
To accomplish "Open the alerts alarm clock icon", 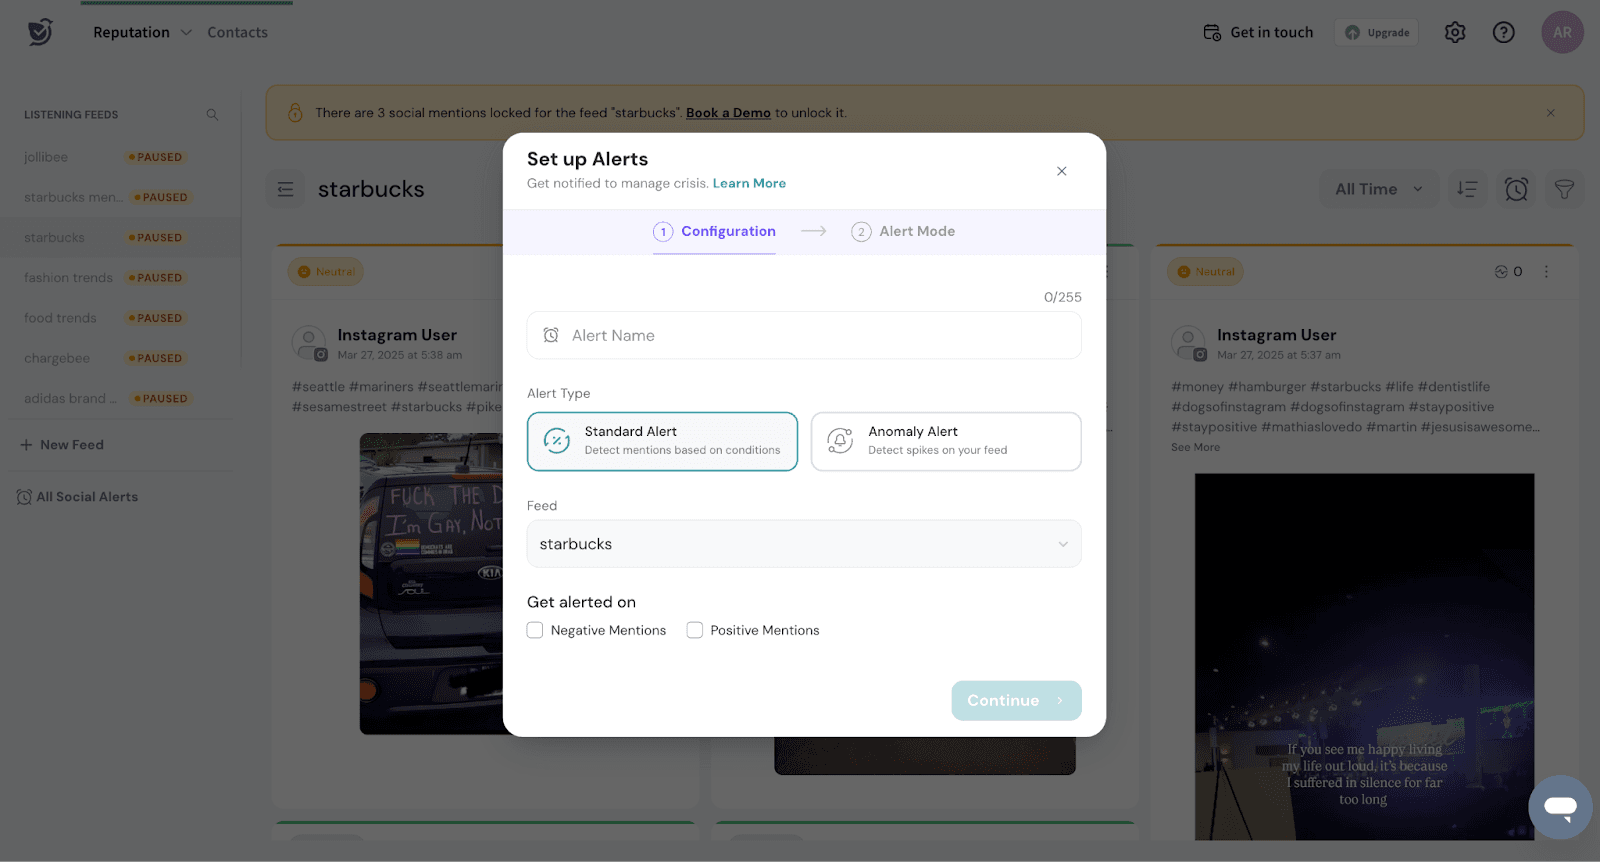I will 1516,189.
